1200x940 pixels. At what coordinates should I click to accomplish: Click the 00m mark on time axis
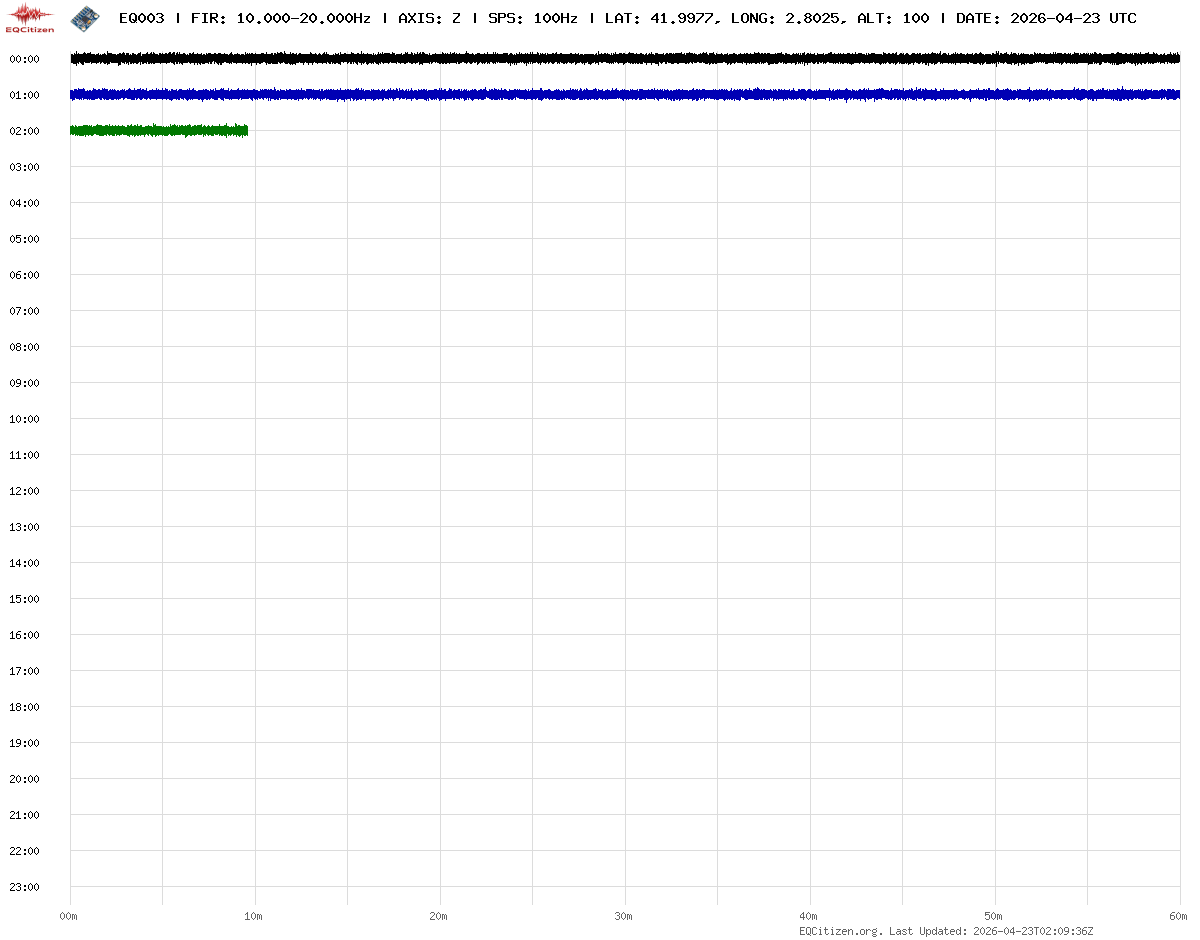point(69,916)
